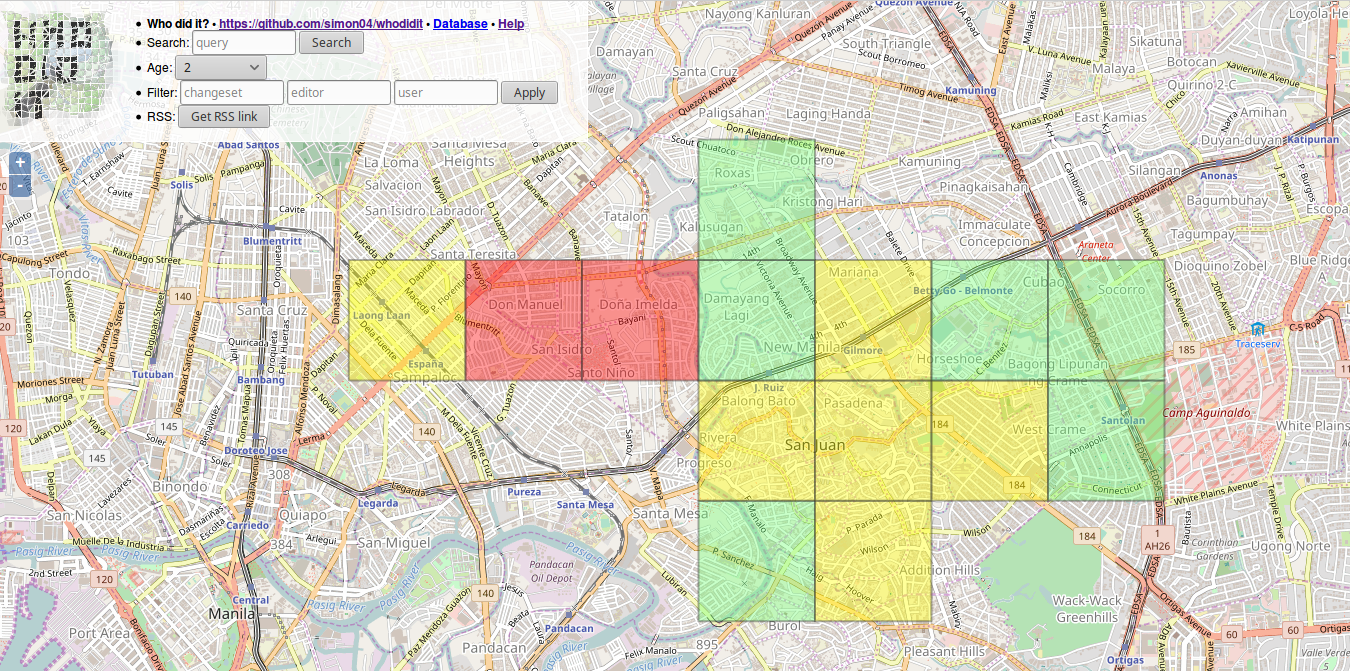Open the Help link
The image size is (1350, 671).
[x=511, y=23]
